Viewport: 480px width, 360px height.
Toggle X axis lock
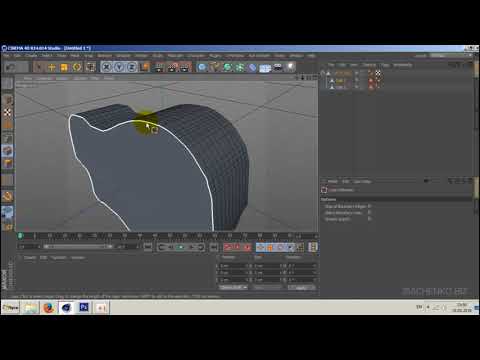106,67
